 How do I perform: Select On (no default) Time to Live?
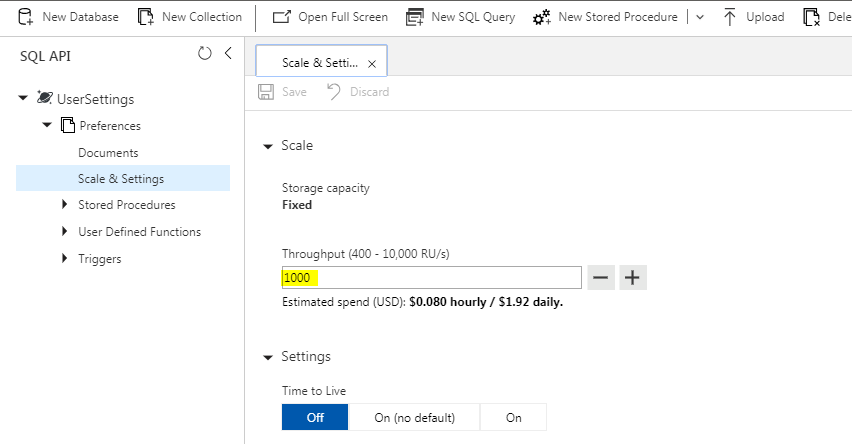click(x=414, y=417)
